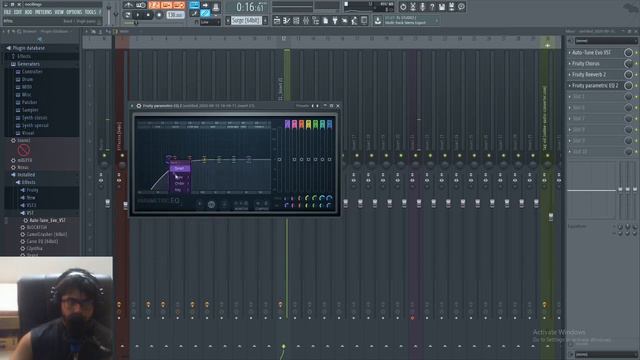
Task: Click the save icon in the top toolbar
Action: [441, 7]
